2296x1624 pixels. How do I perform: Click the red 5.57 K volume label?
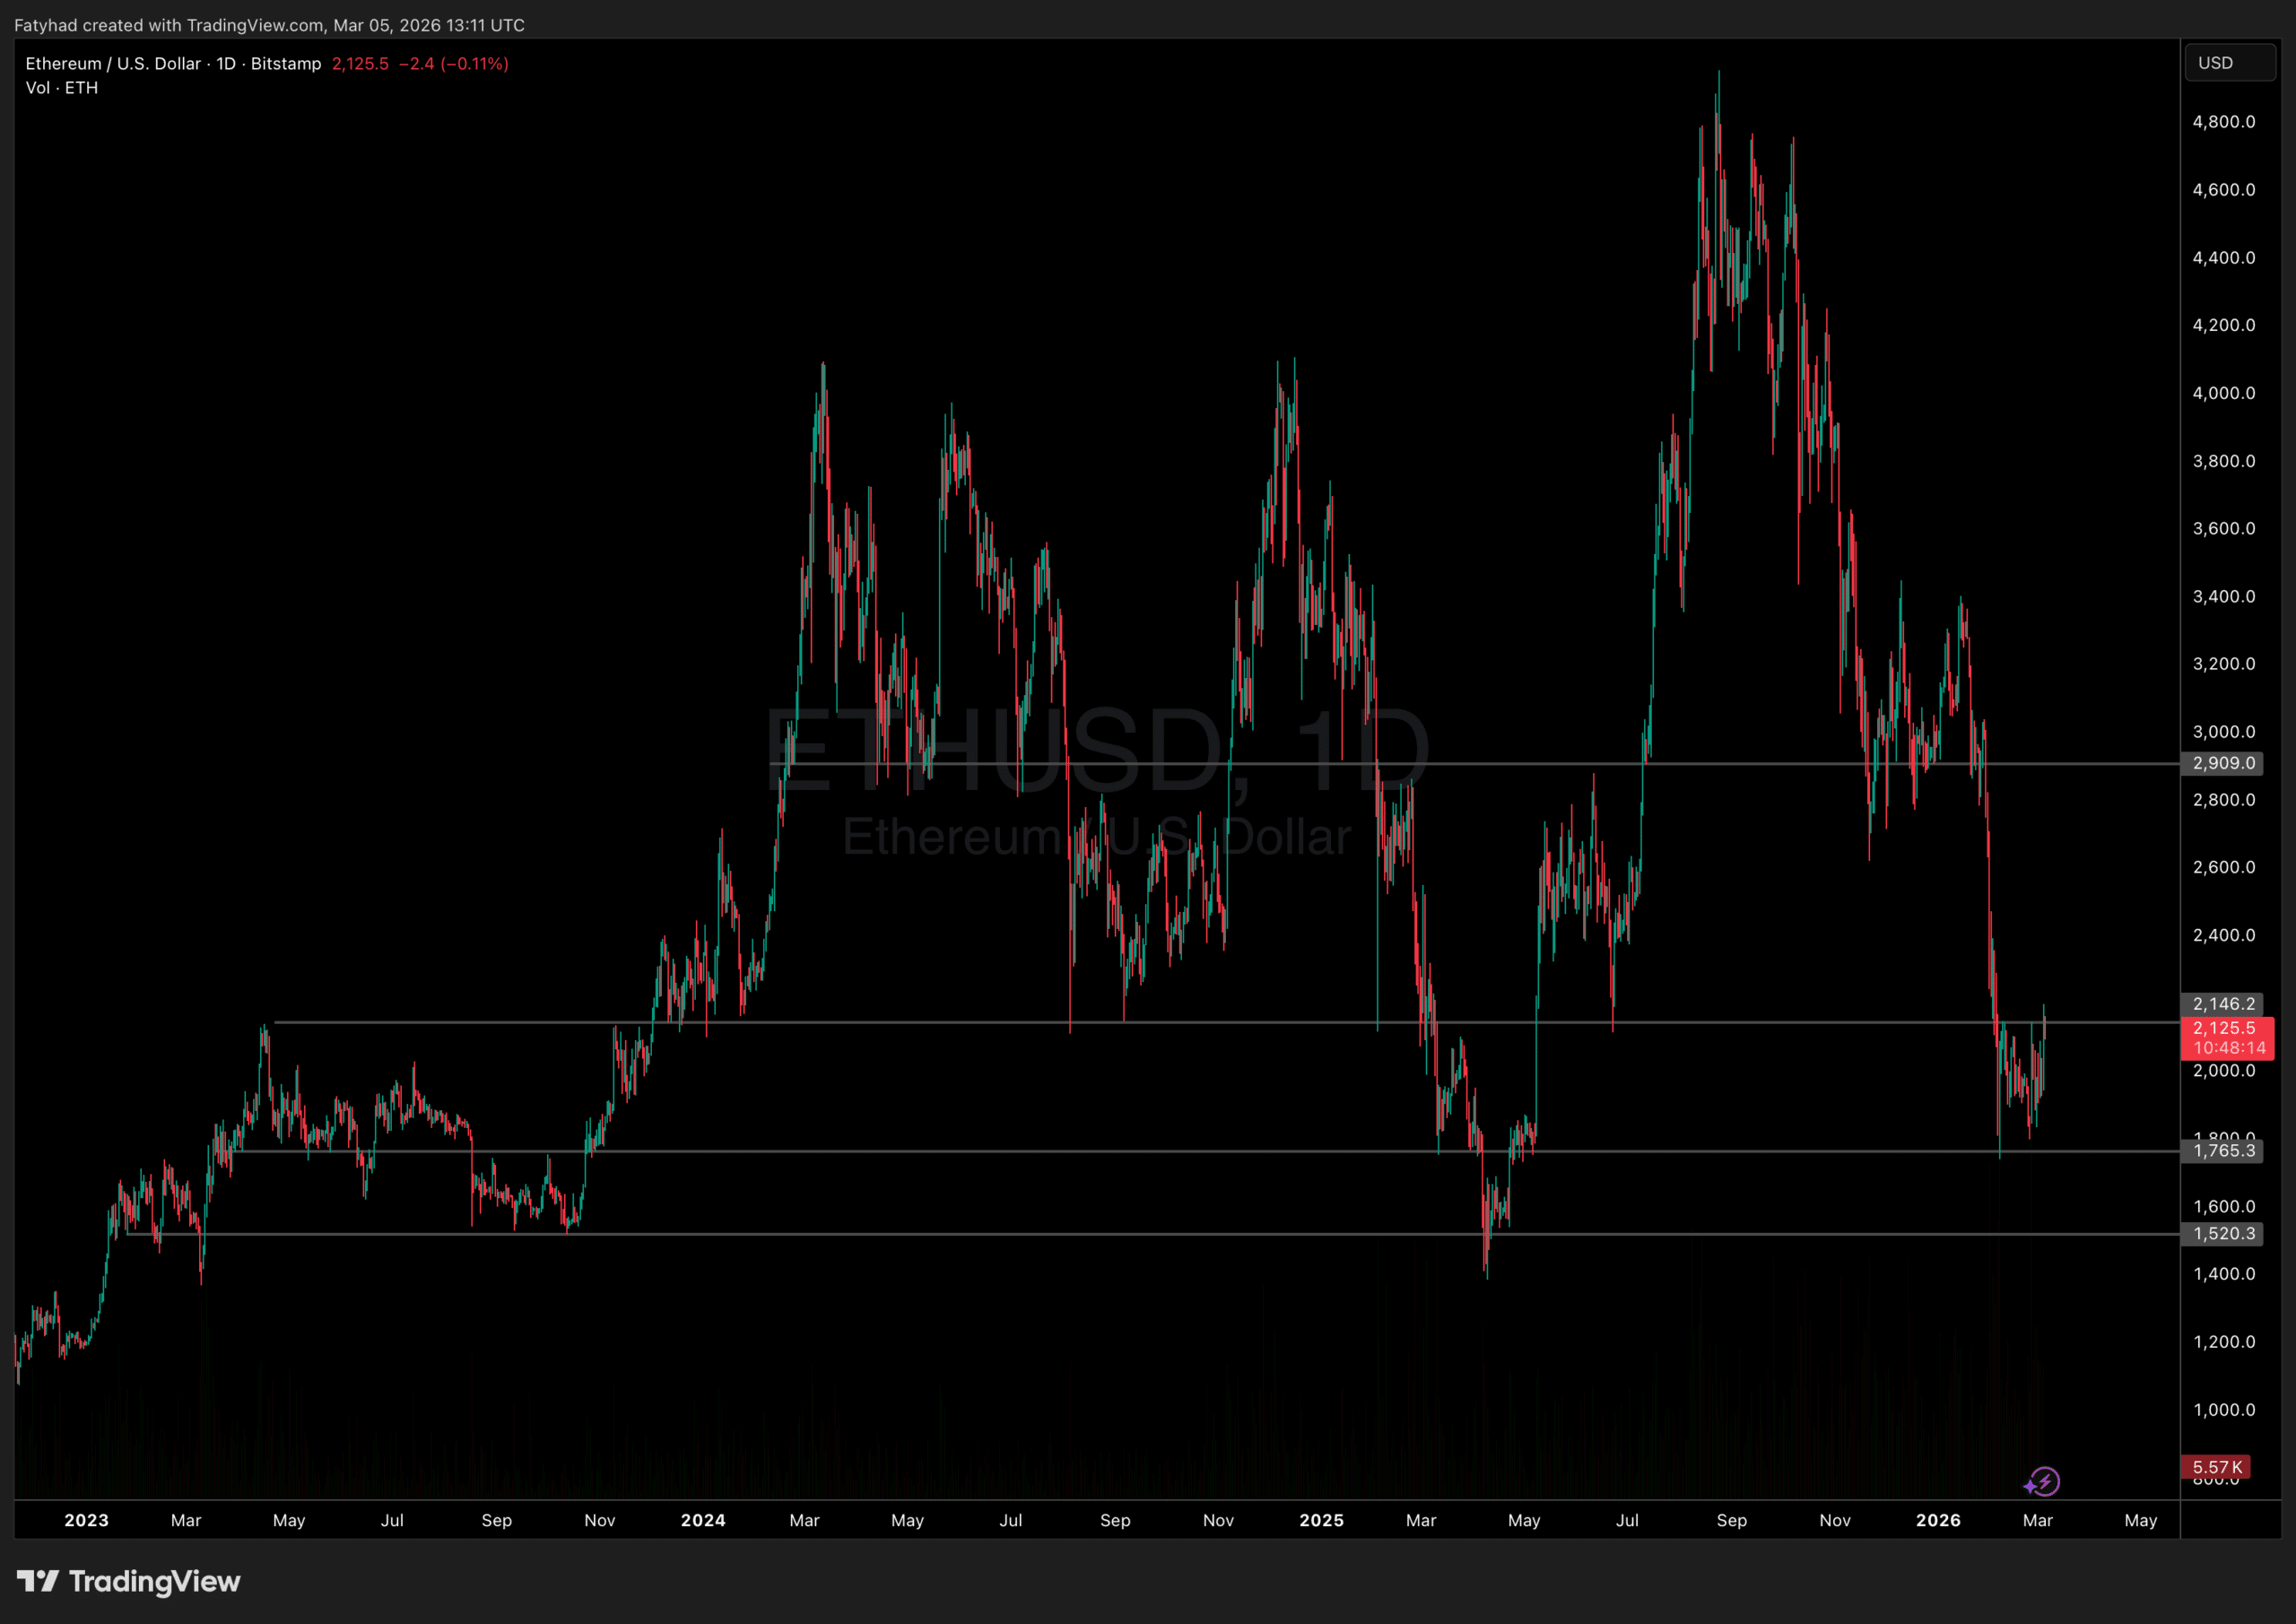coord(2217,1467)
